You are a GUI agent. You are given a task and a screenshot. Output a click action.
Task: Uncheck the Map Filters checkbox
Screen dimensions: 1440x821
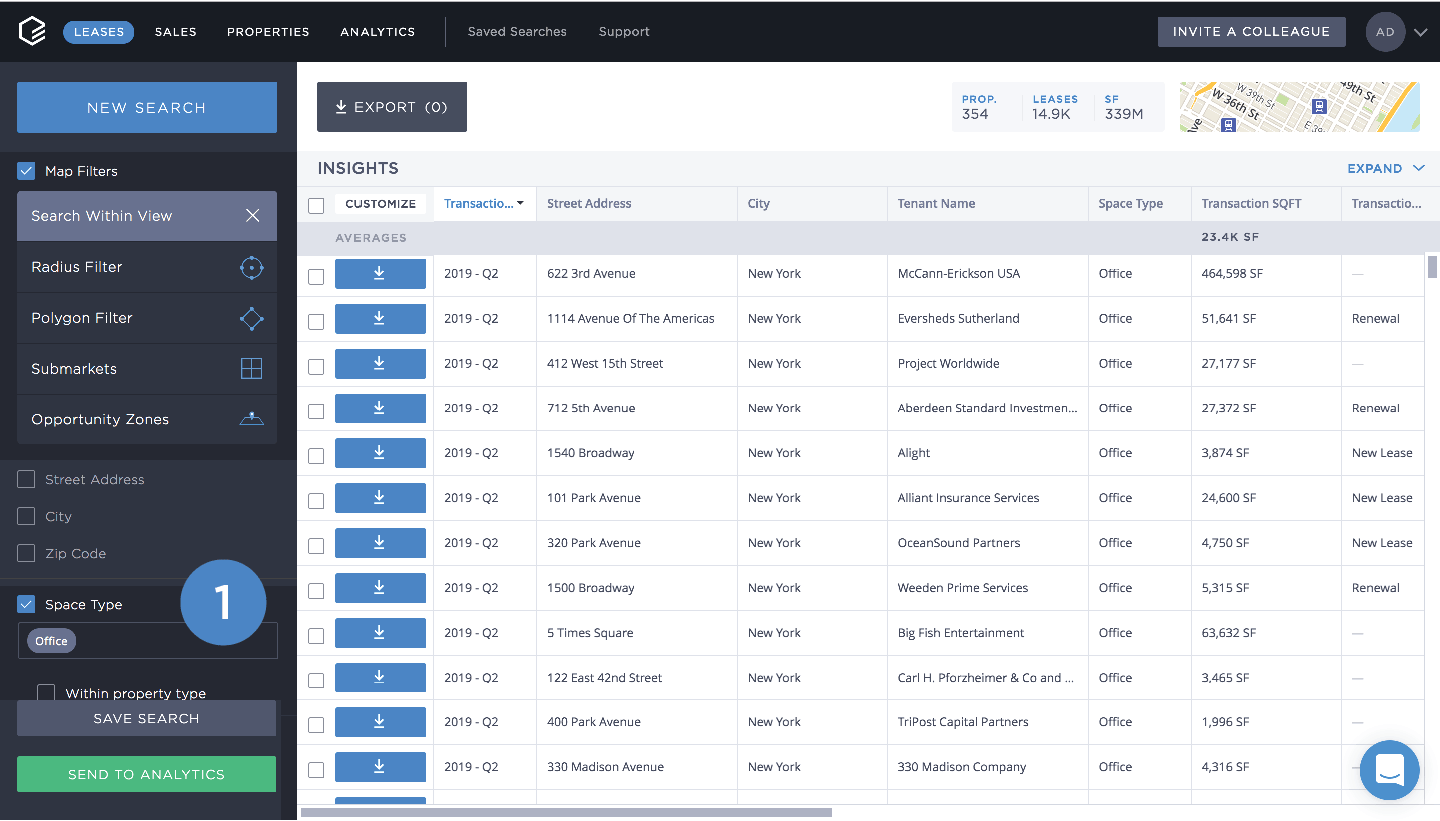pyautogui.click(x=26, y=170)
